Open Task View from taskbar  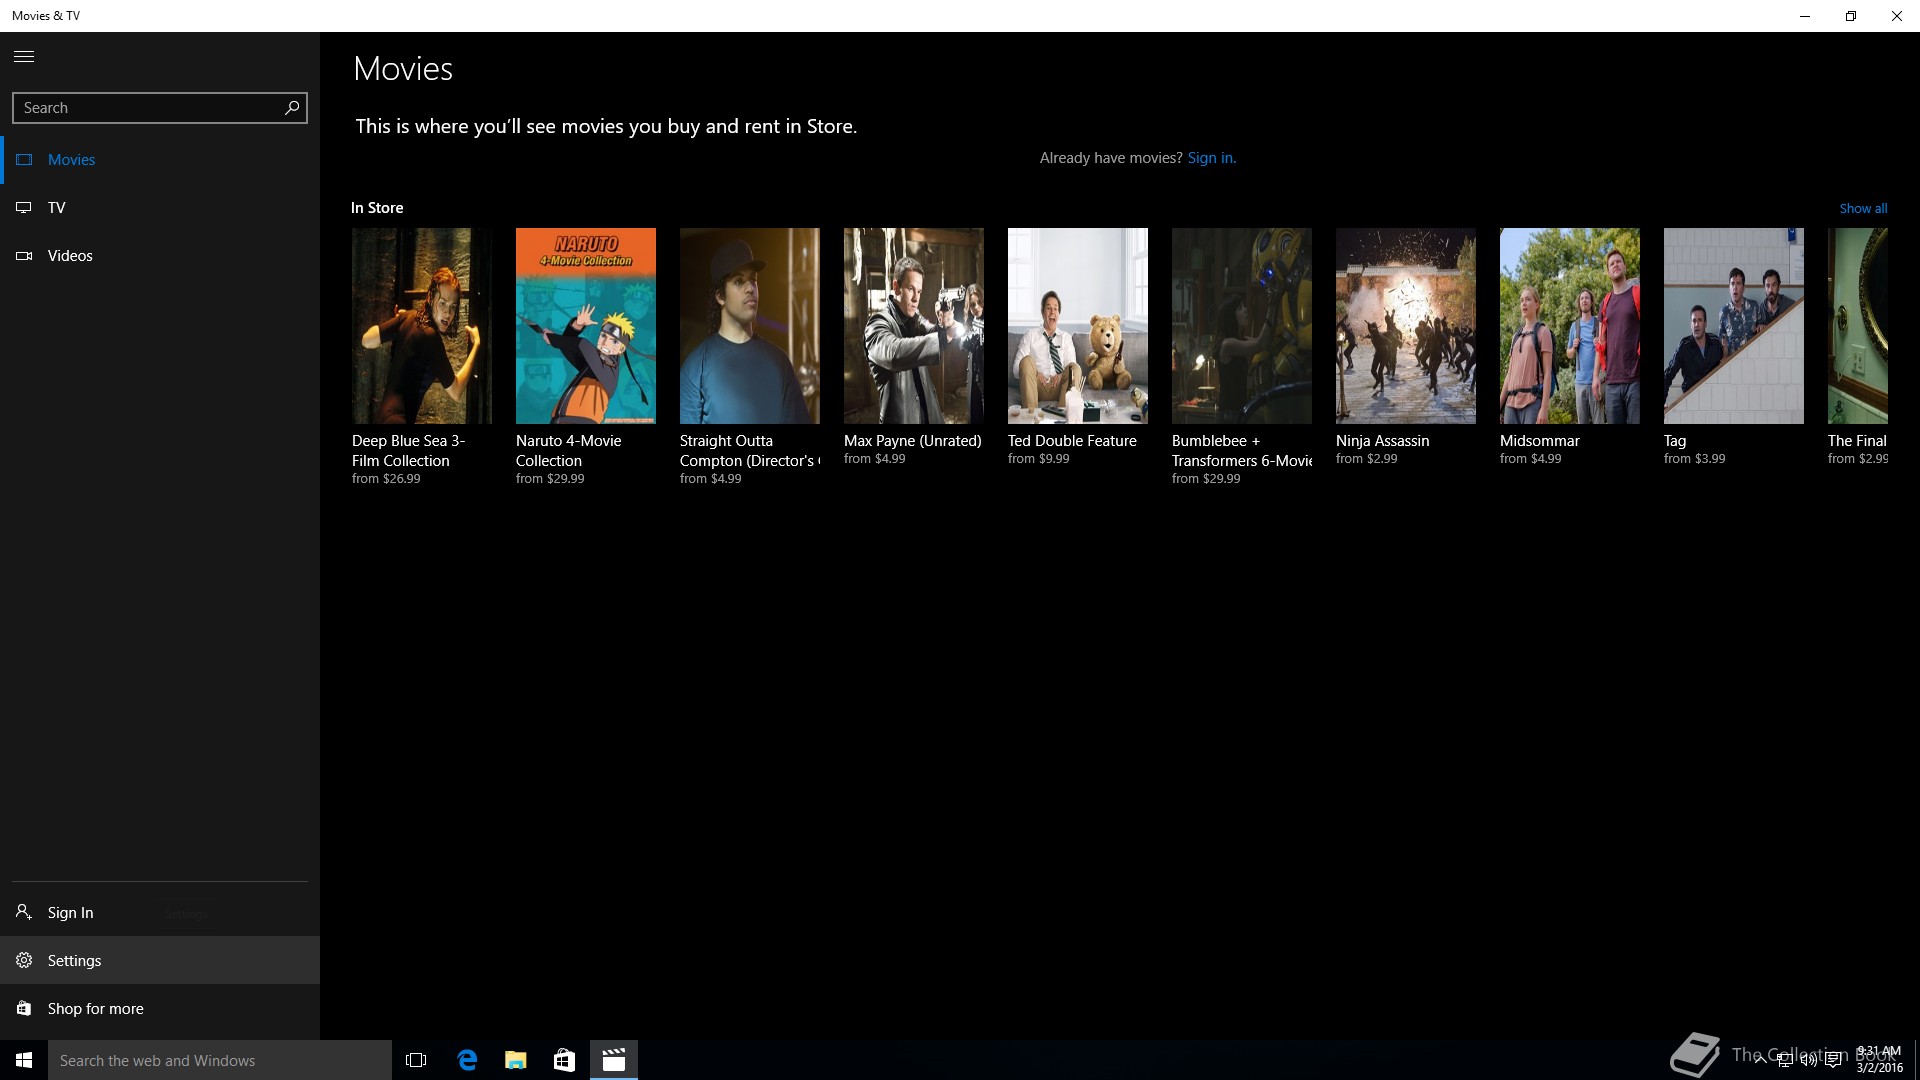pos(416,1060)
